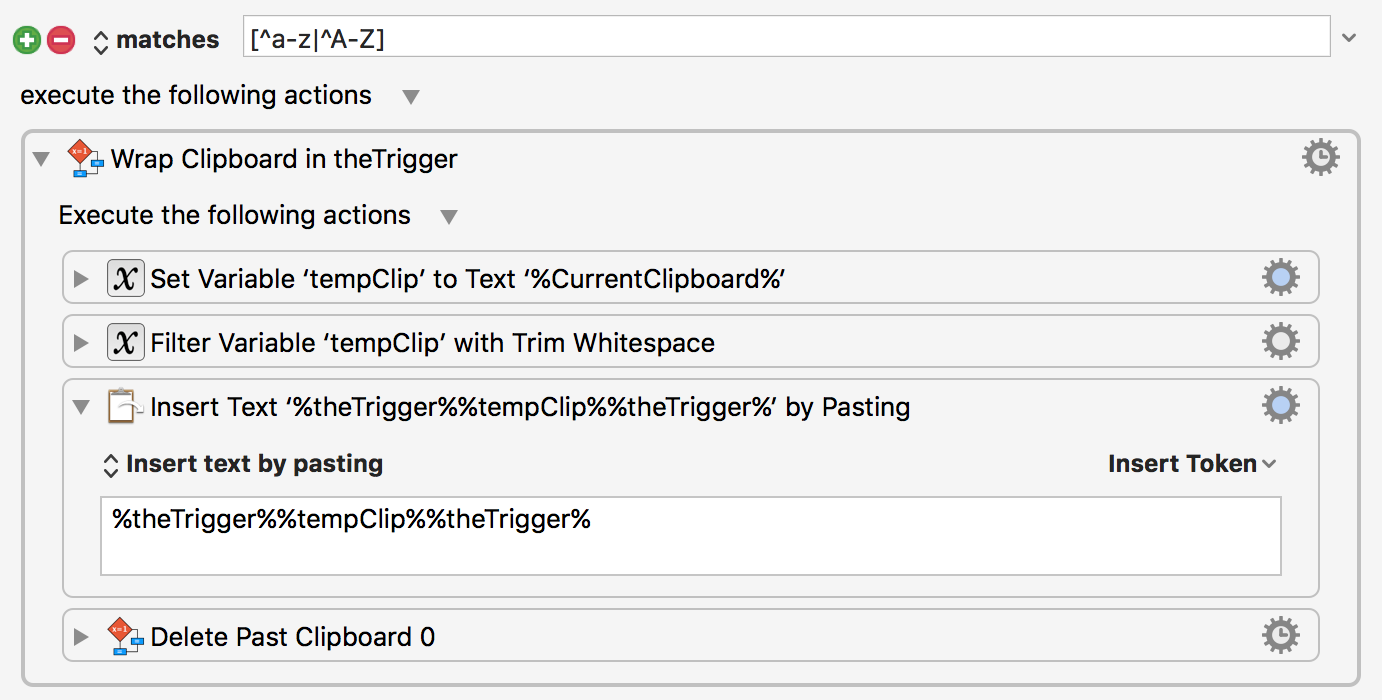Click the Set Variable X icon
Viewport: 1382px width, 700px height.
point(126,279)
